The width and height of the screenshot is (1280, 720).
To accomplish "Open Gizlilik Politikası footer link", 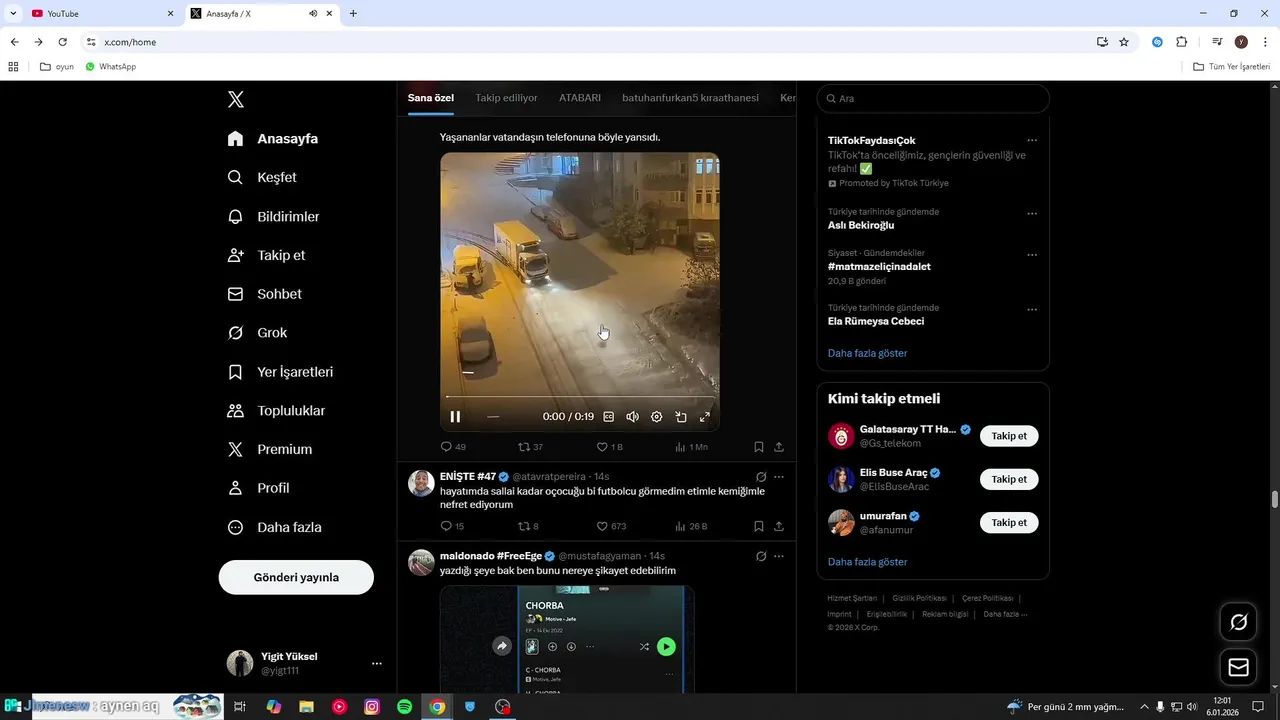I will pos(919,598).
